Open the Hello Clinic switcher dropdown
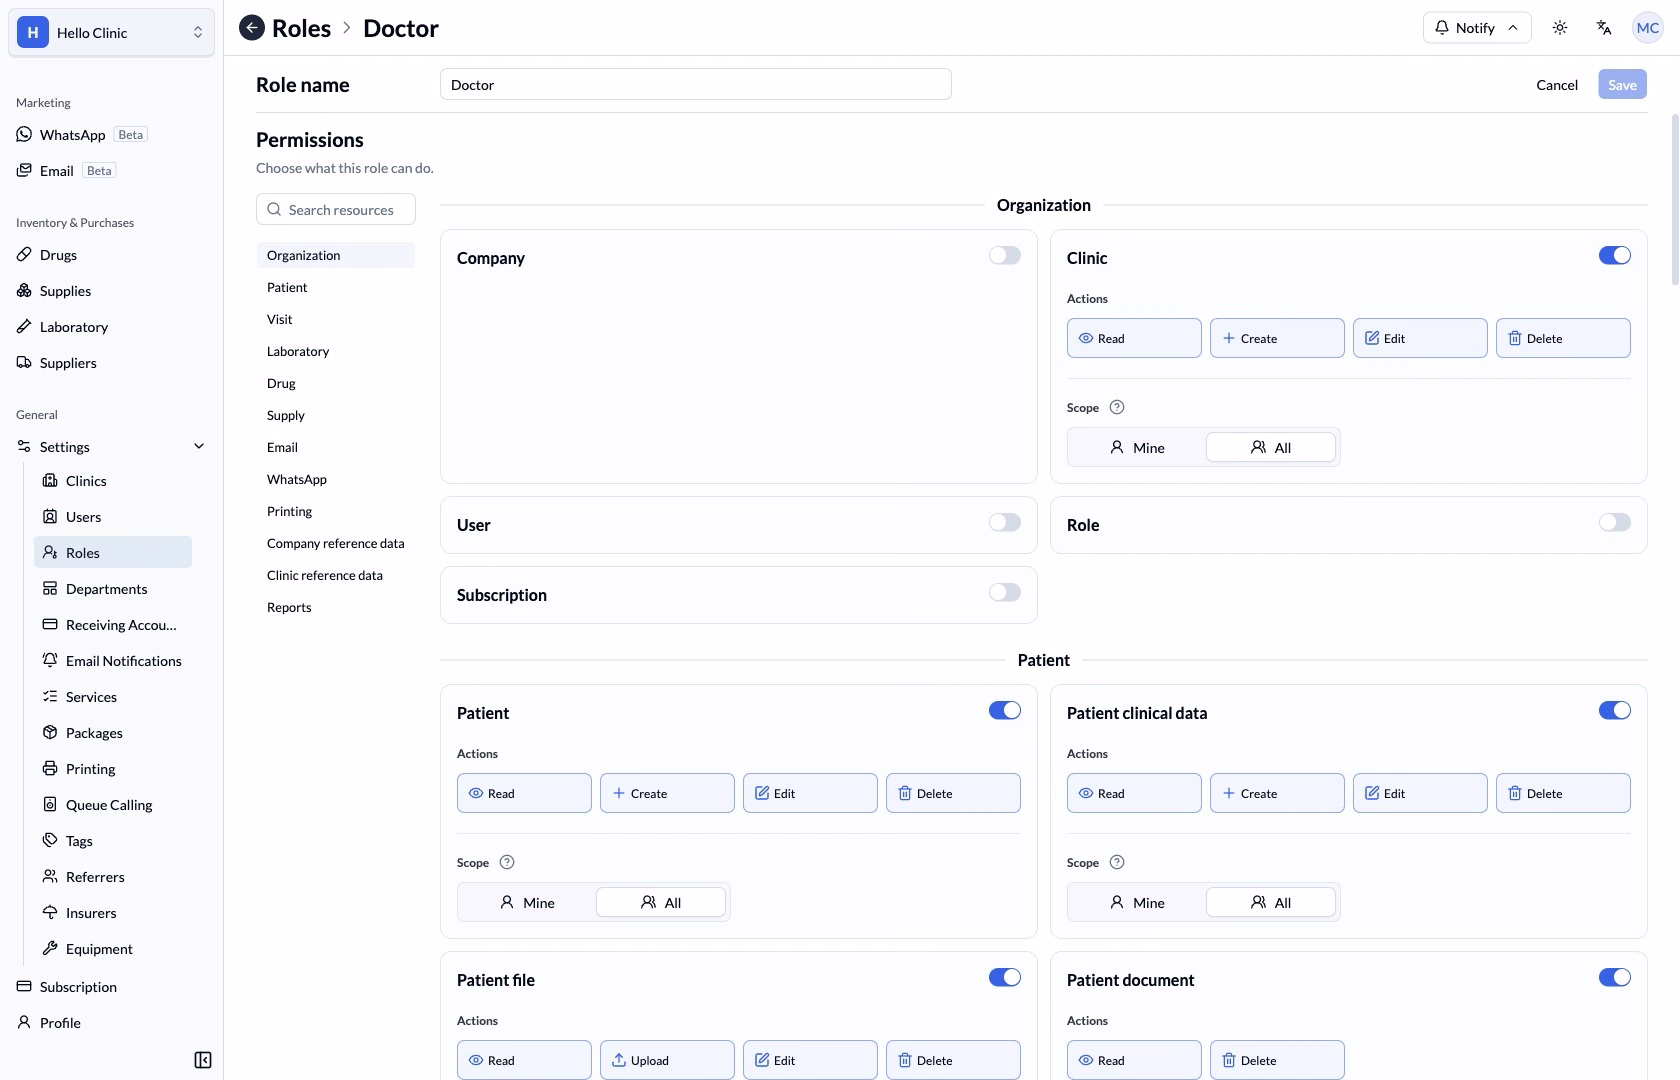 click(x=111, y=33)
